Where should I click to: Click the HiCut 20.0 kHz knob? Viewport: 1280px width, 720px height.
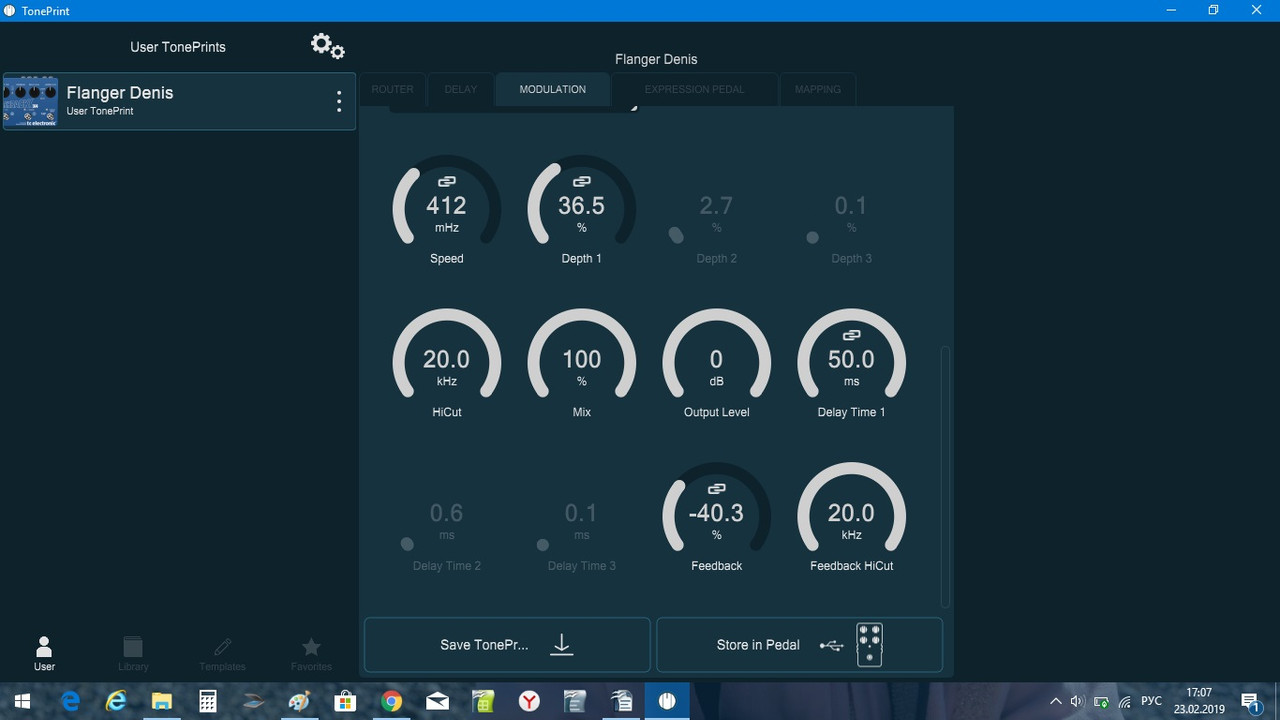pos(446,354)
